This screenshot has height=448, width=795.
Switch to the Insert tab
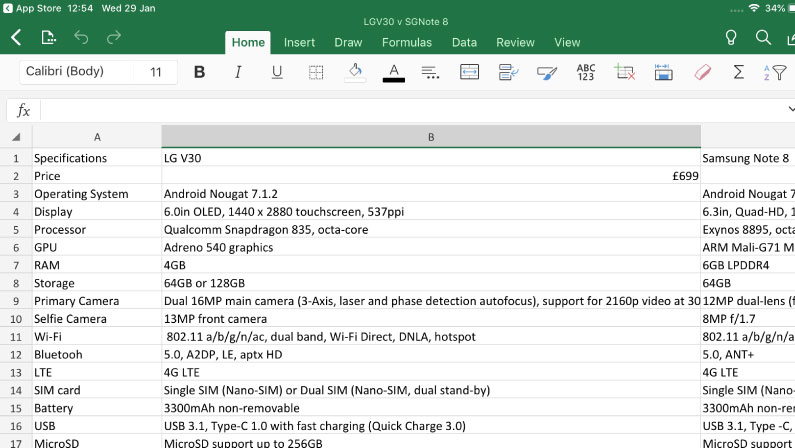click(x=299, y=43)
